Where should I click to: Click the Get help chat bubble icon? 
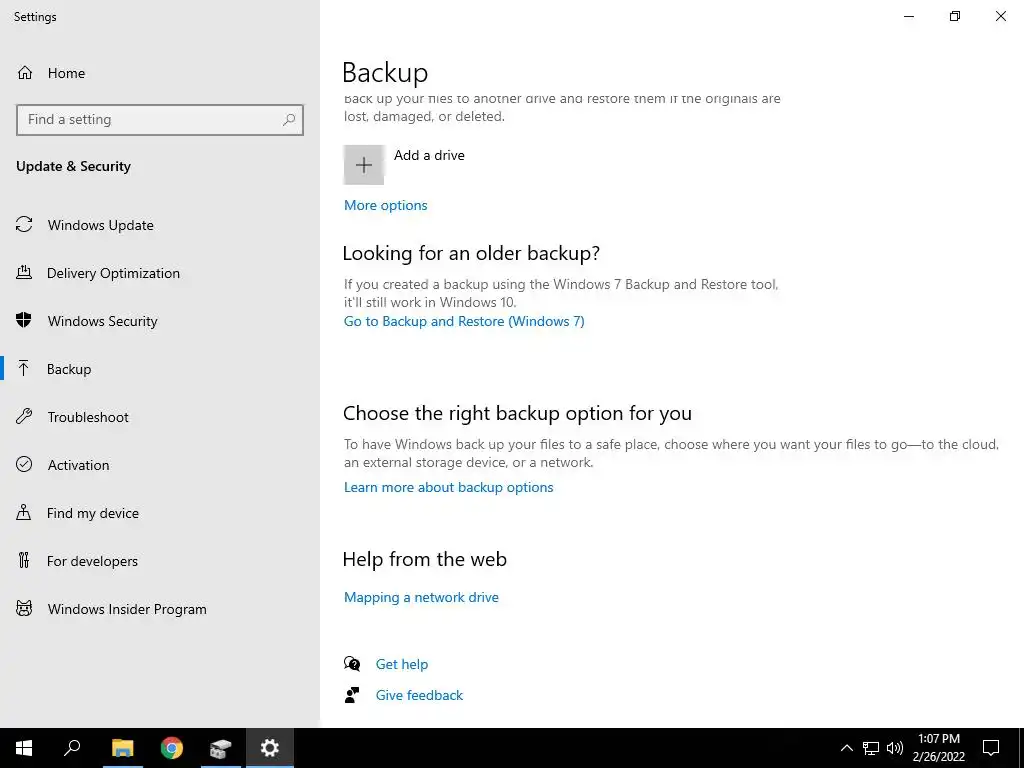tap(352, 664)
